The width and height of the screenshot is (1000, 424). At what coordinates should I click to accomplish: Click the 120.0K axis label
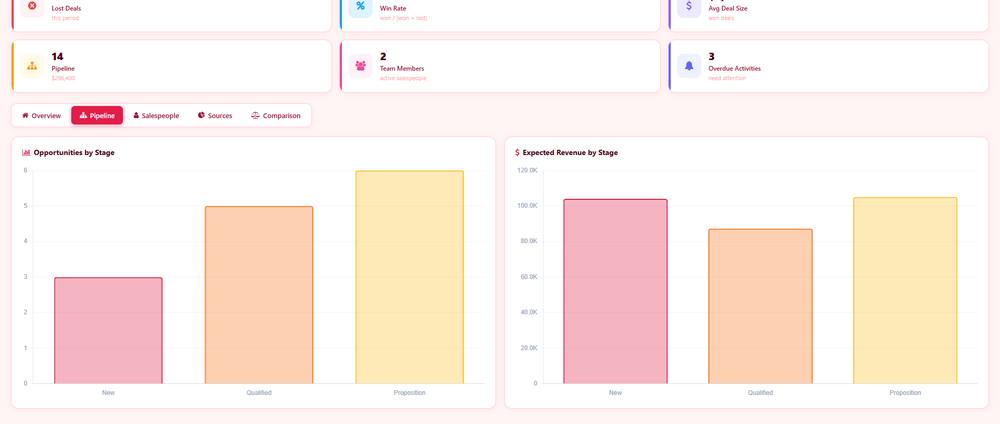(x=527, y=170)
